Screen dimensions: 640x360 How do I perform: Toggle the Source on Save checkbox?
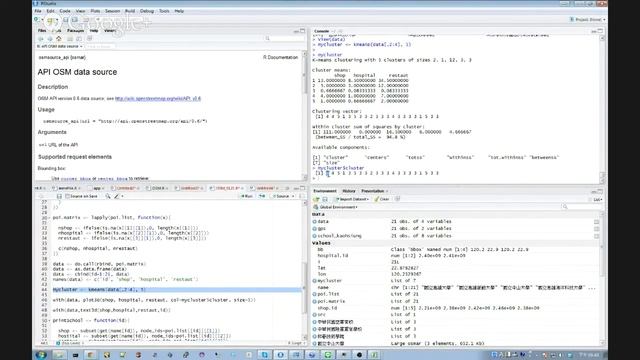coord(68,196)
